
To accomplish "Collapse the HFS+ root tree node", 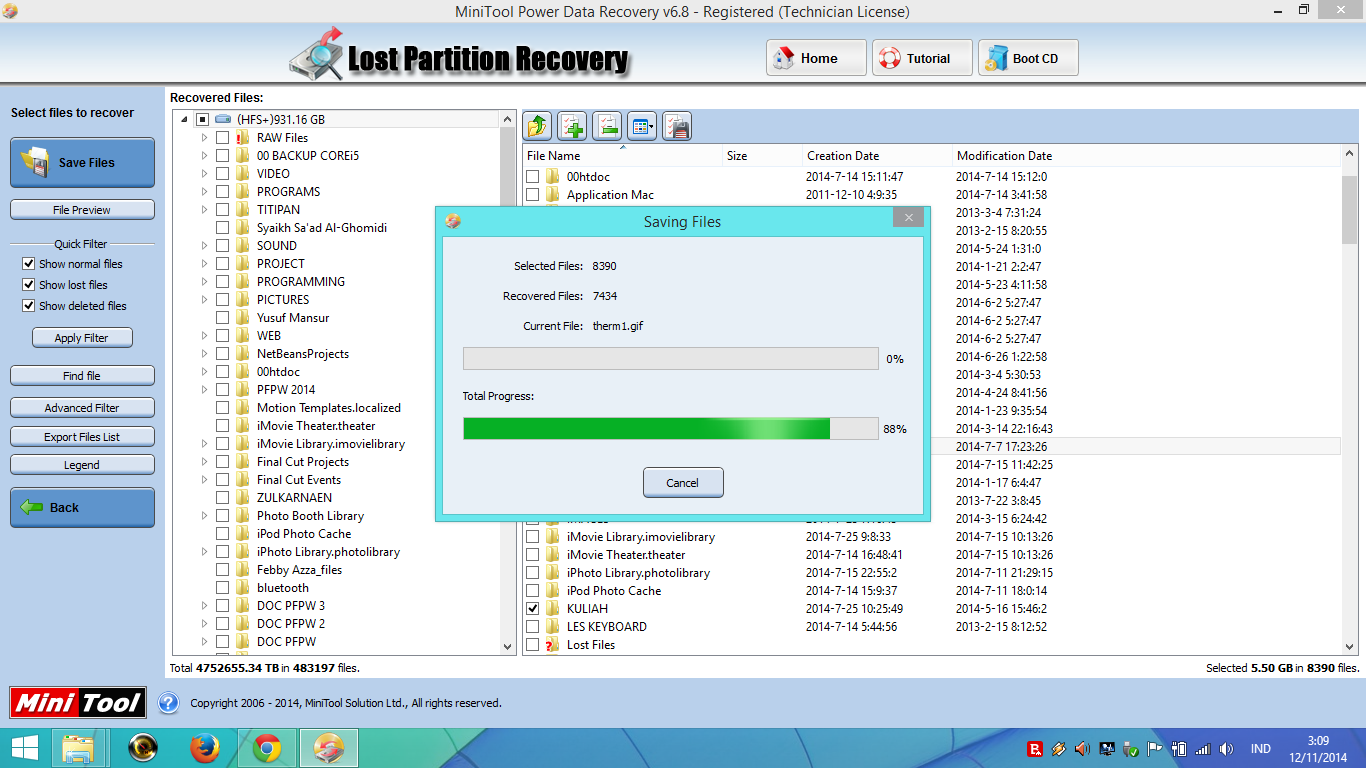I will coord(184,120).
